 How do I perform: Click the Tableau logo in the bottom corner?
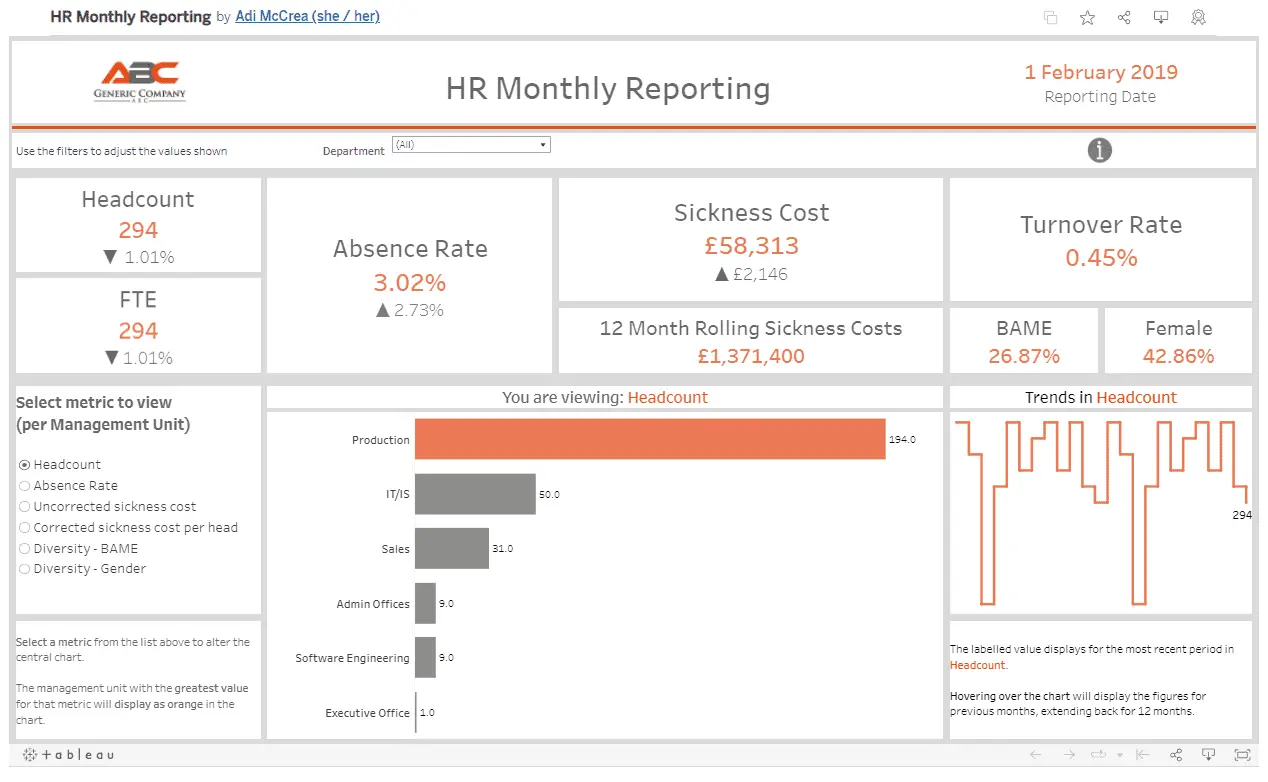point(67,755)
